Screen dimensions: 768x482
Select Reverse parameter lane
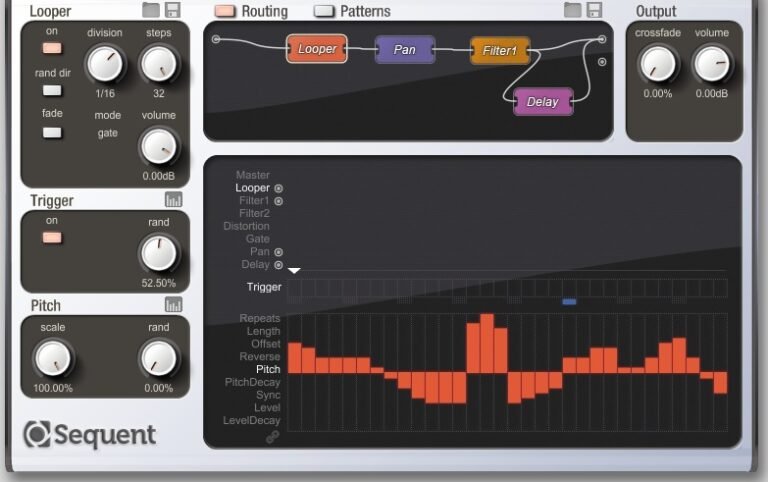tap(260, 357)
